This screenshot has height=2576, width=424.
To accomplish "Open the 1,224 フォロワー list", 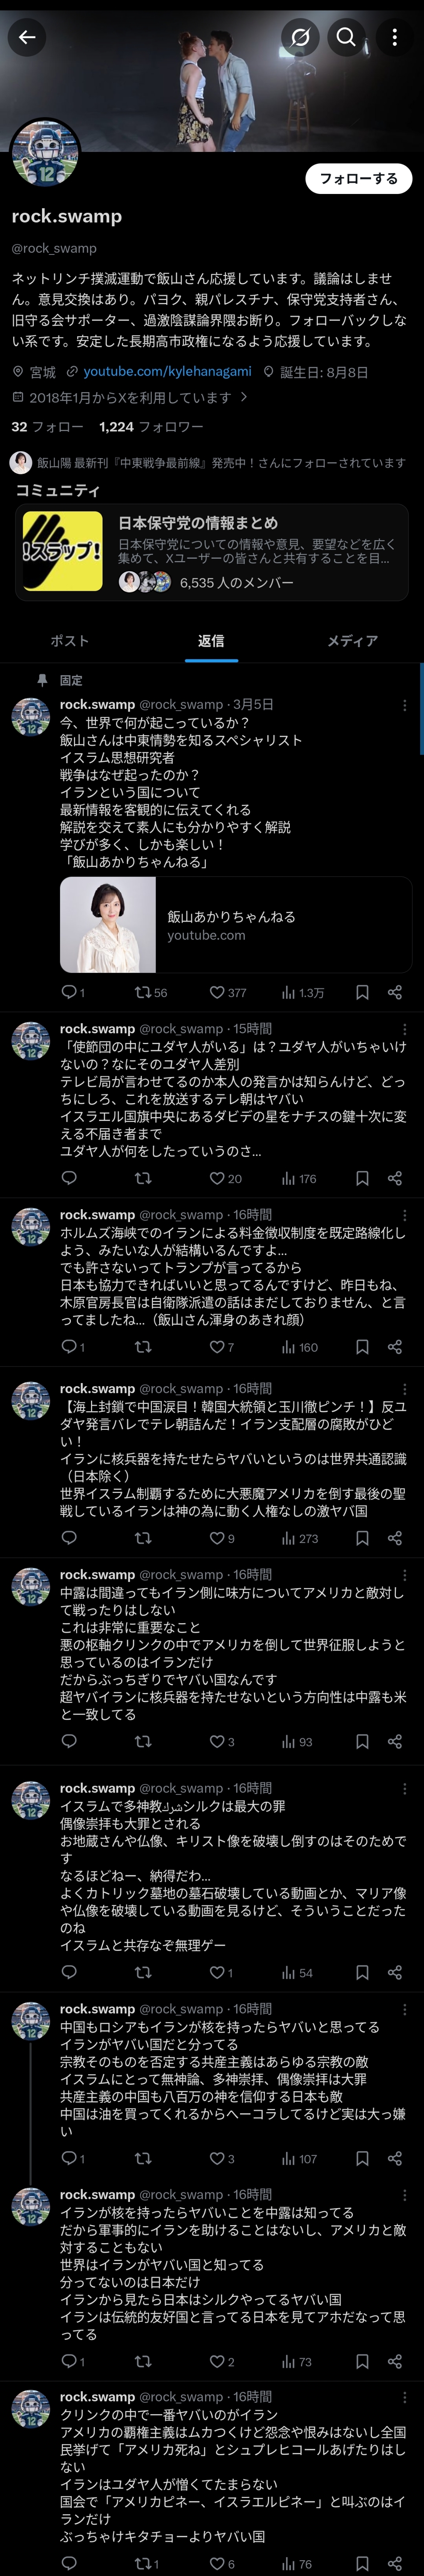I will (x=151, y=426).
